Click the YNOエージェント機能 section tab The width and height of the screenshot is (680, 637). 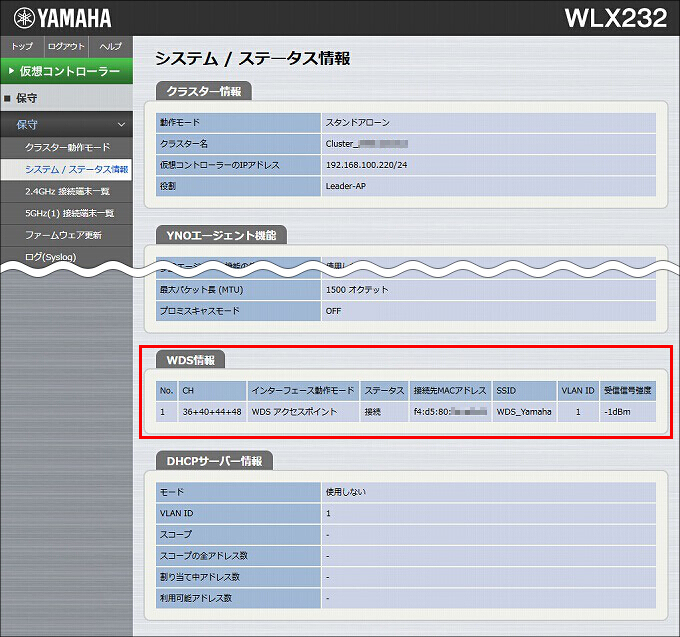[x=221, y=235]
